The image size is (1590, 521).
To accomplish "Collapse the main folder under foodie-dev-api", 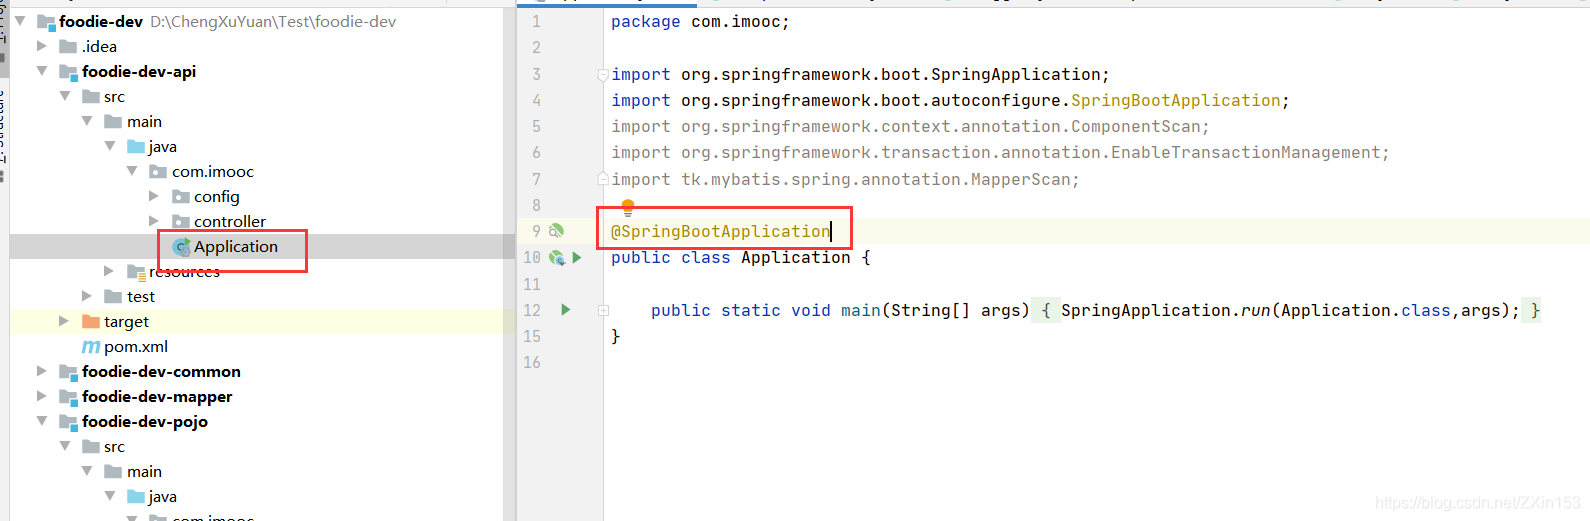I will point(87,121).
